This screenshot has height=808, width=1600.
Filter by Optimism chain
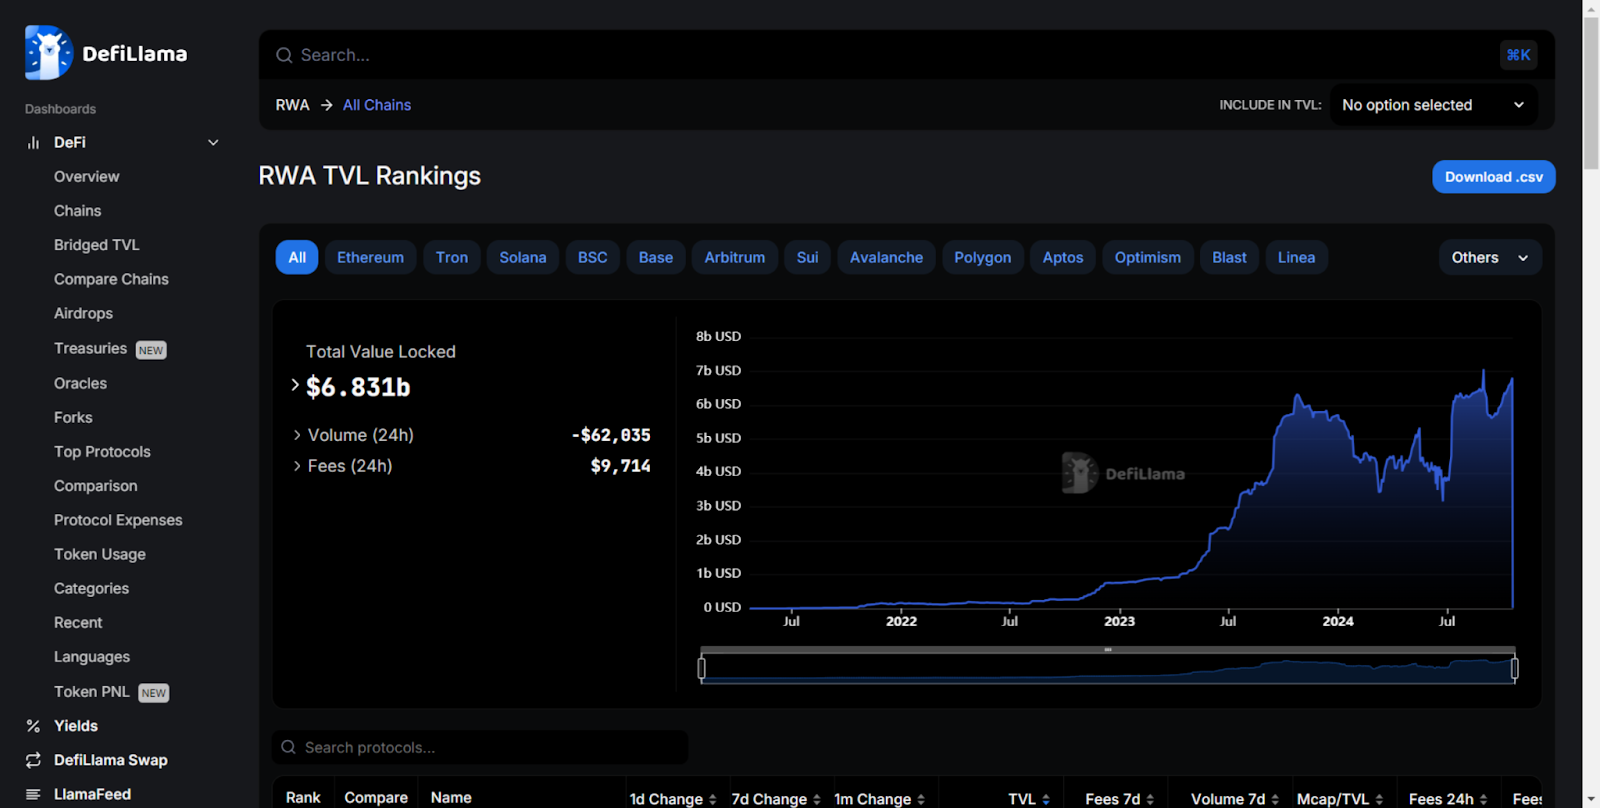point(1148,257)
